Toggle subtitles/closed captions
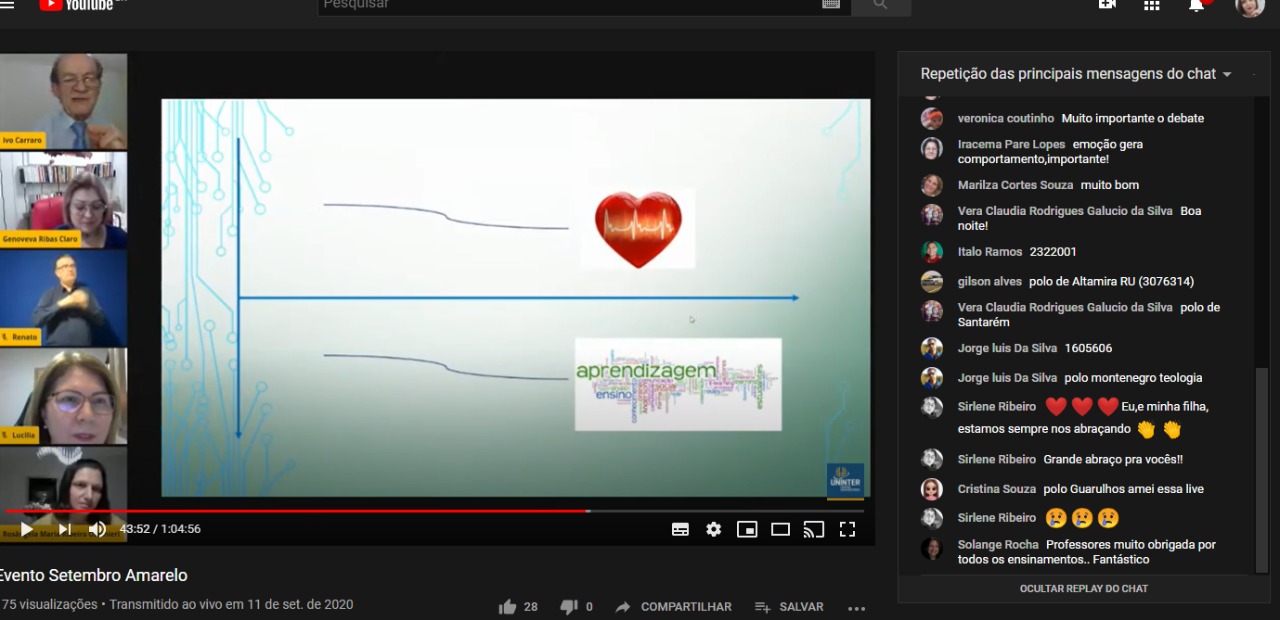 tap(680, 529)
